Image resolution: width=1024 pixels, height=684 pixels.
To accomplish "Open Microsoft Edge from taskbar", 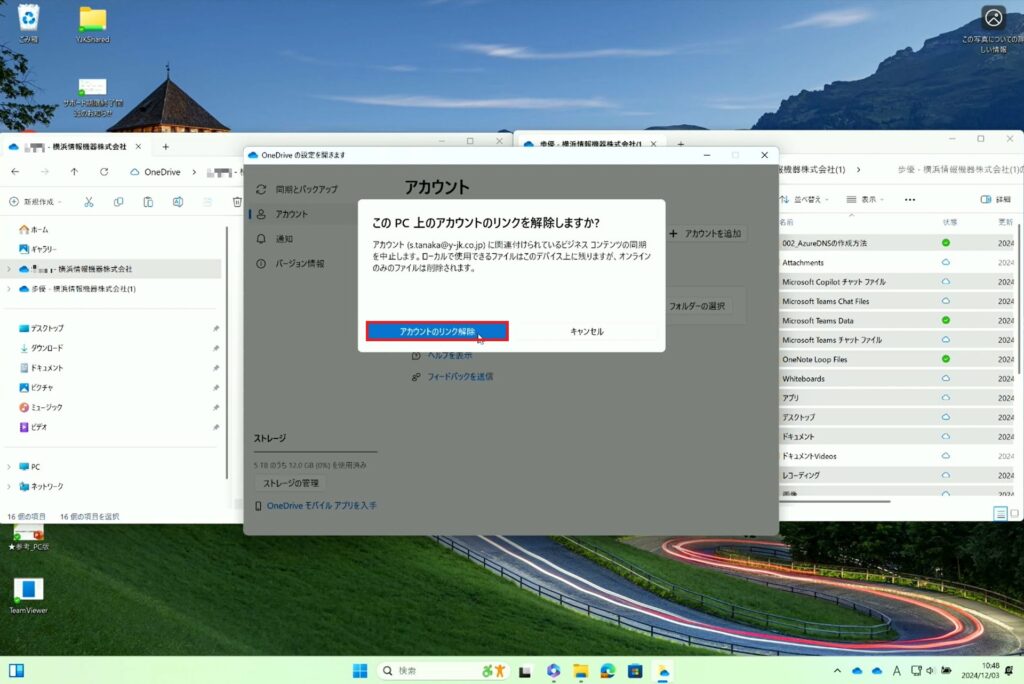I will (x=608, y=671).
